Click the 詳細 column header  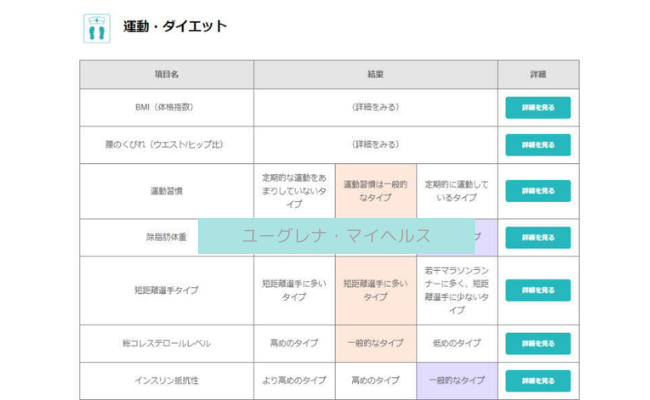click(x=538, y=75)
